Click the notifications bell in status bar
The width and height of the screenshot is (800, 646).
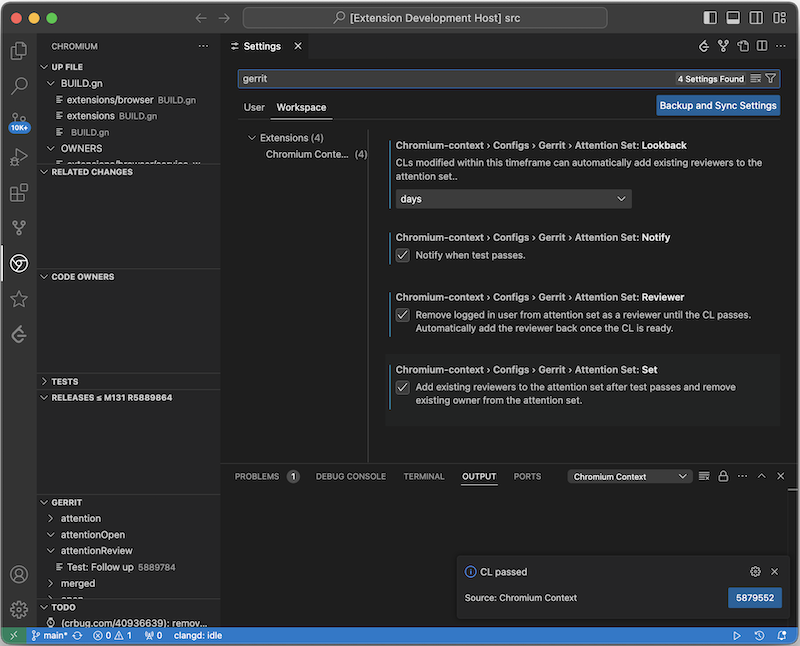(x=782, y=636)
